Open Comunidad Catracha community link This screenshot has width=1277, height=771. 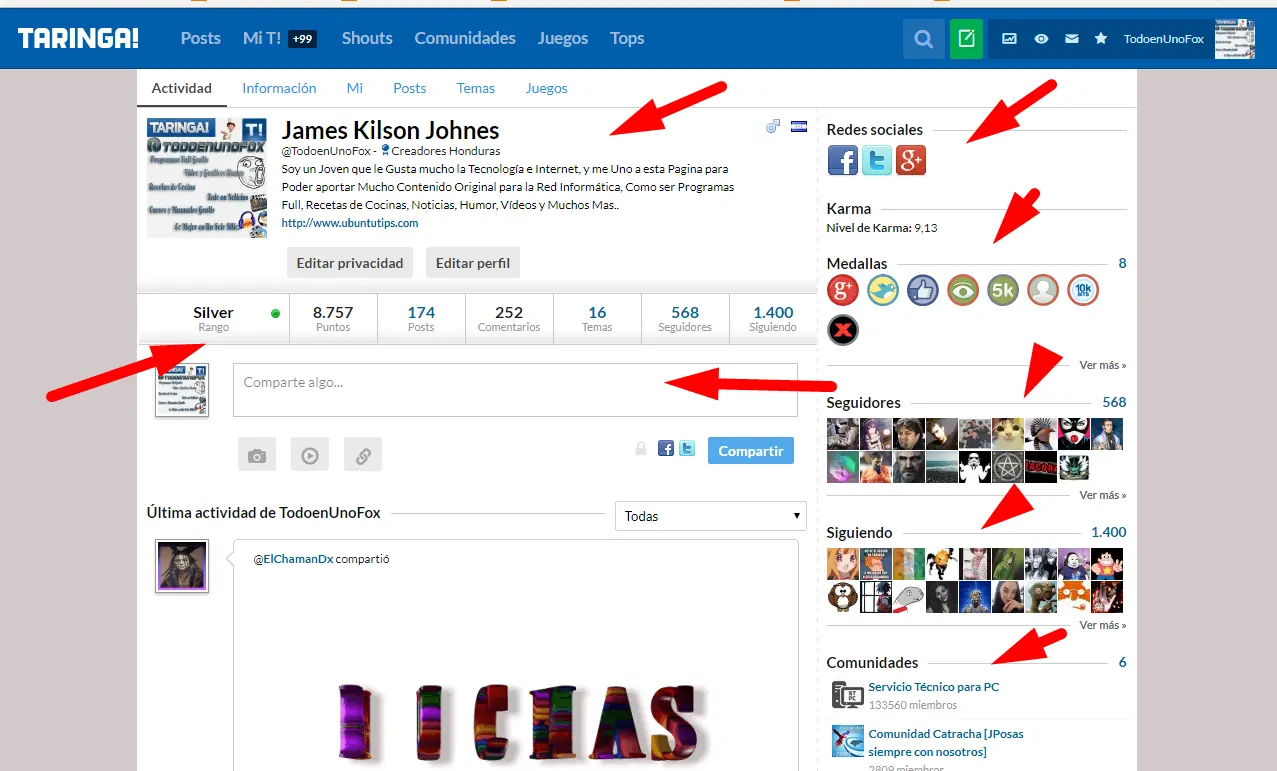coord(945,742)
